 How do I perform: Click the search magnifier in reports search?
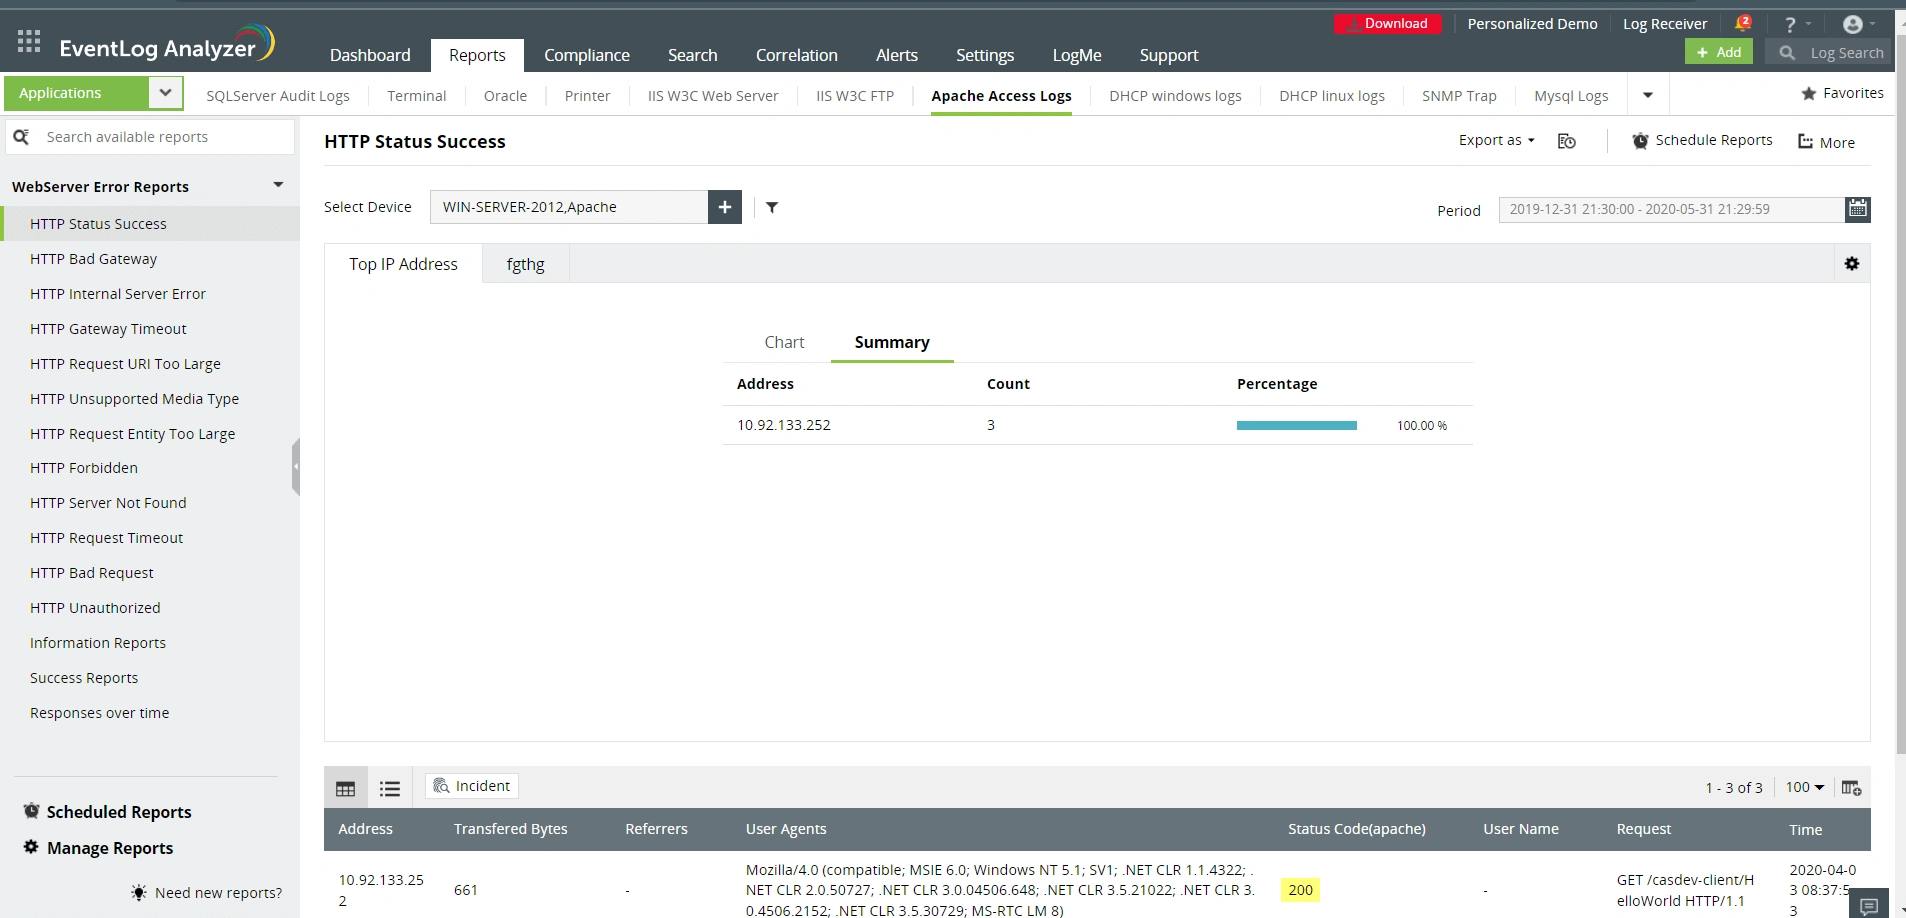(21, 136)
